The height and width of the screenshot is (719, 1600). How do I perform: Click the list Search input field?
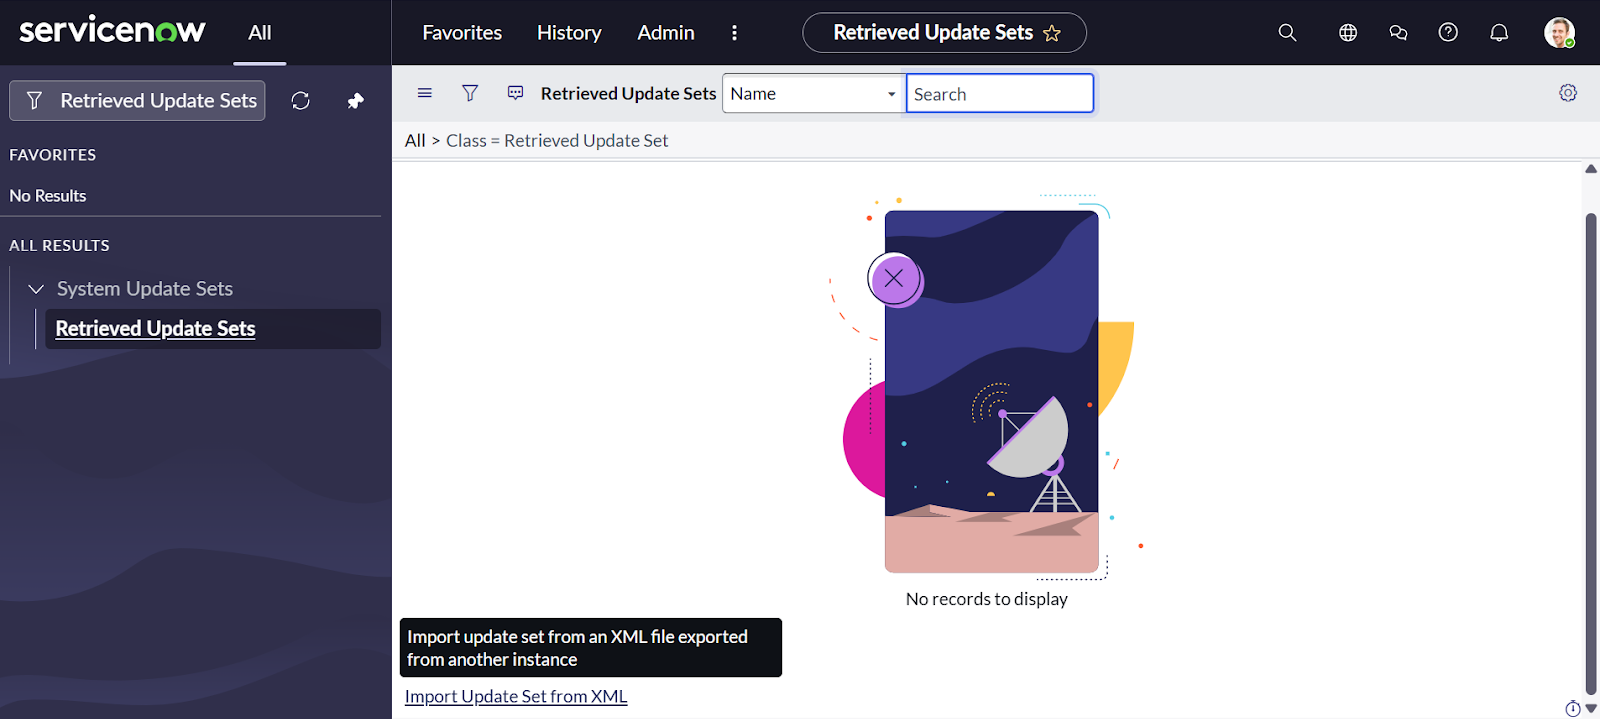999,94
